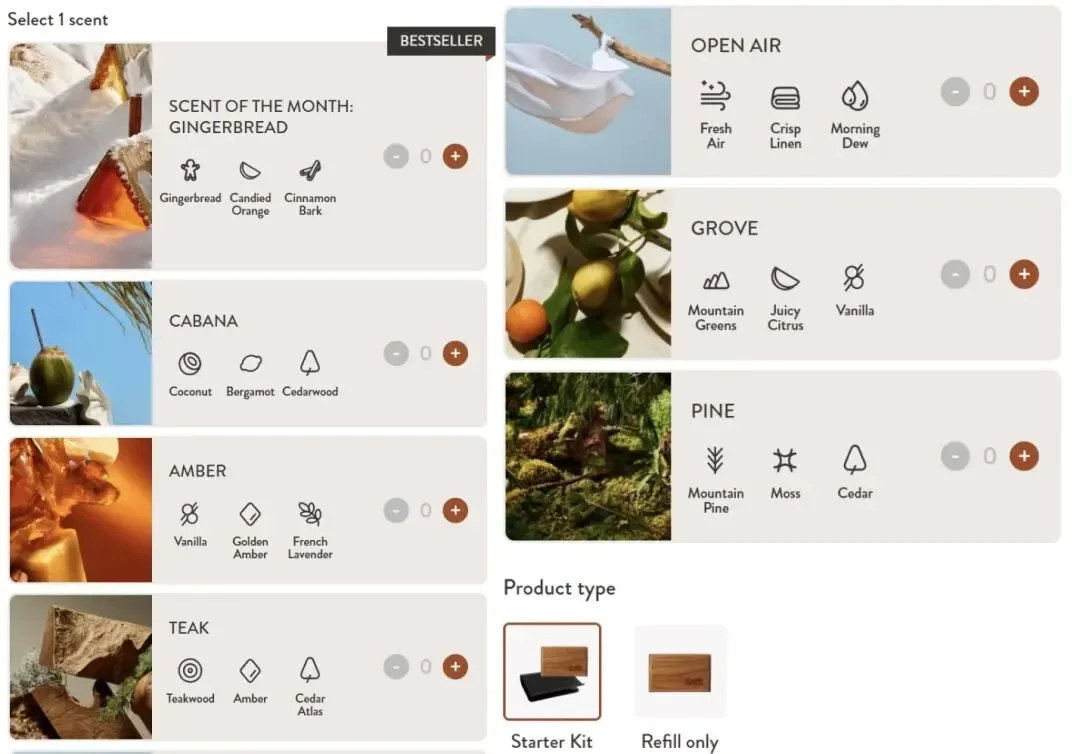Select the French Lavender icon
Image resolution: width=1080 pixels, height=754 pixels.
310,514
